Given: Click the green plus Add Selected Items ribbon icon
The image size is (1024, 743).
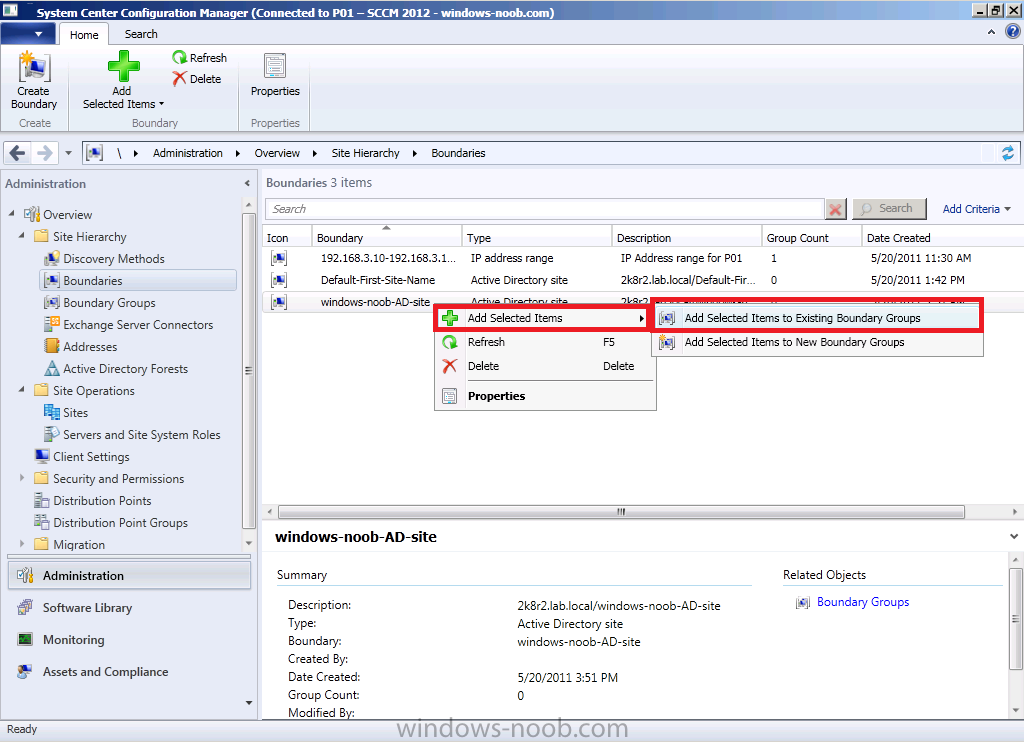Looking at the screenshot, I should (x=123, y=67).
